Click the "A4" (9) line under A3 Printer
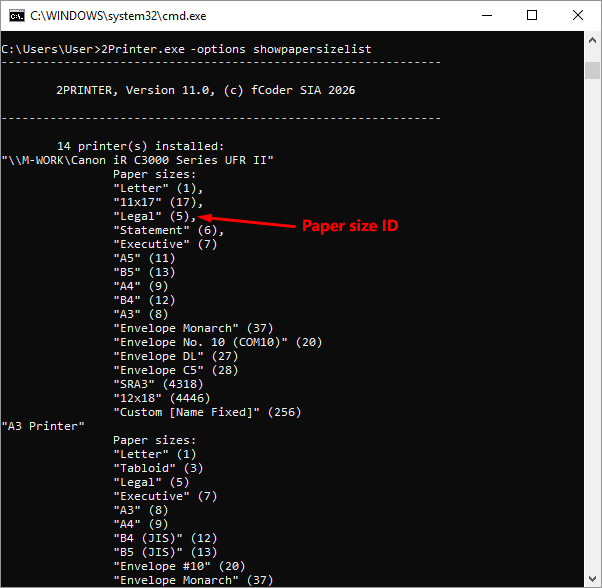Viewport: 602px width, 588px height. tap(141, 524)
